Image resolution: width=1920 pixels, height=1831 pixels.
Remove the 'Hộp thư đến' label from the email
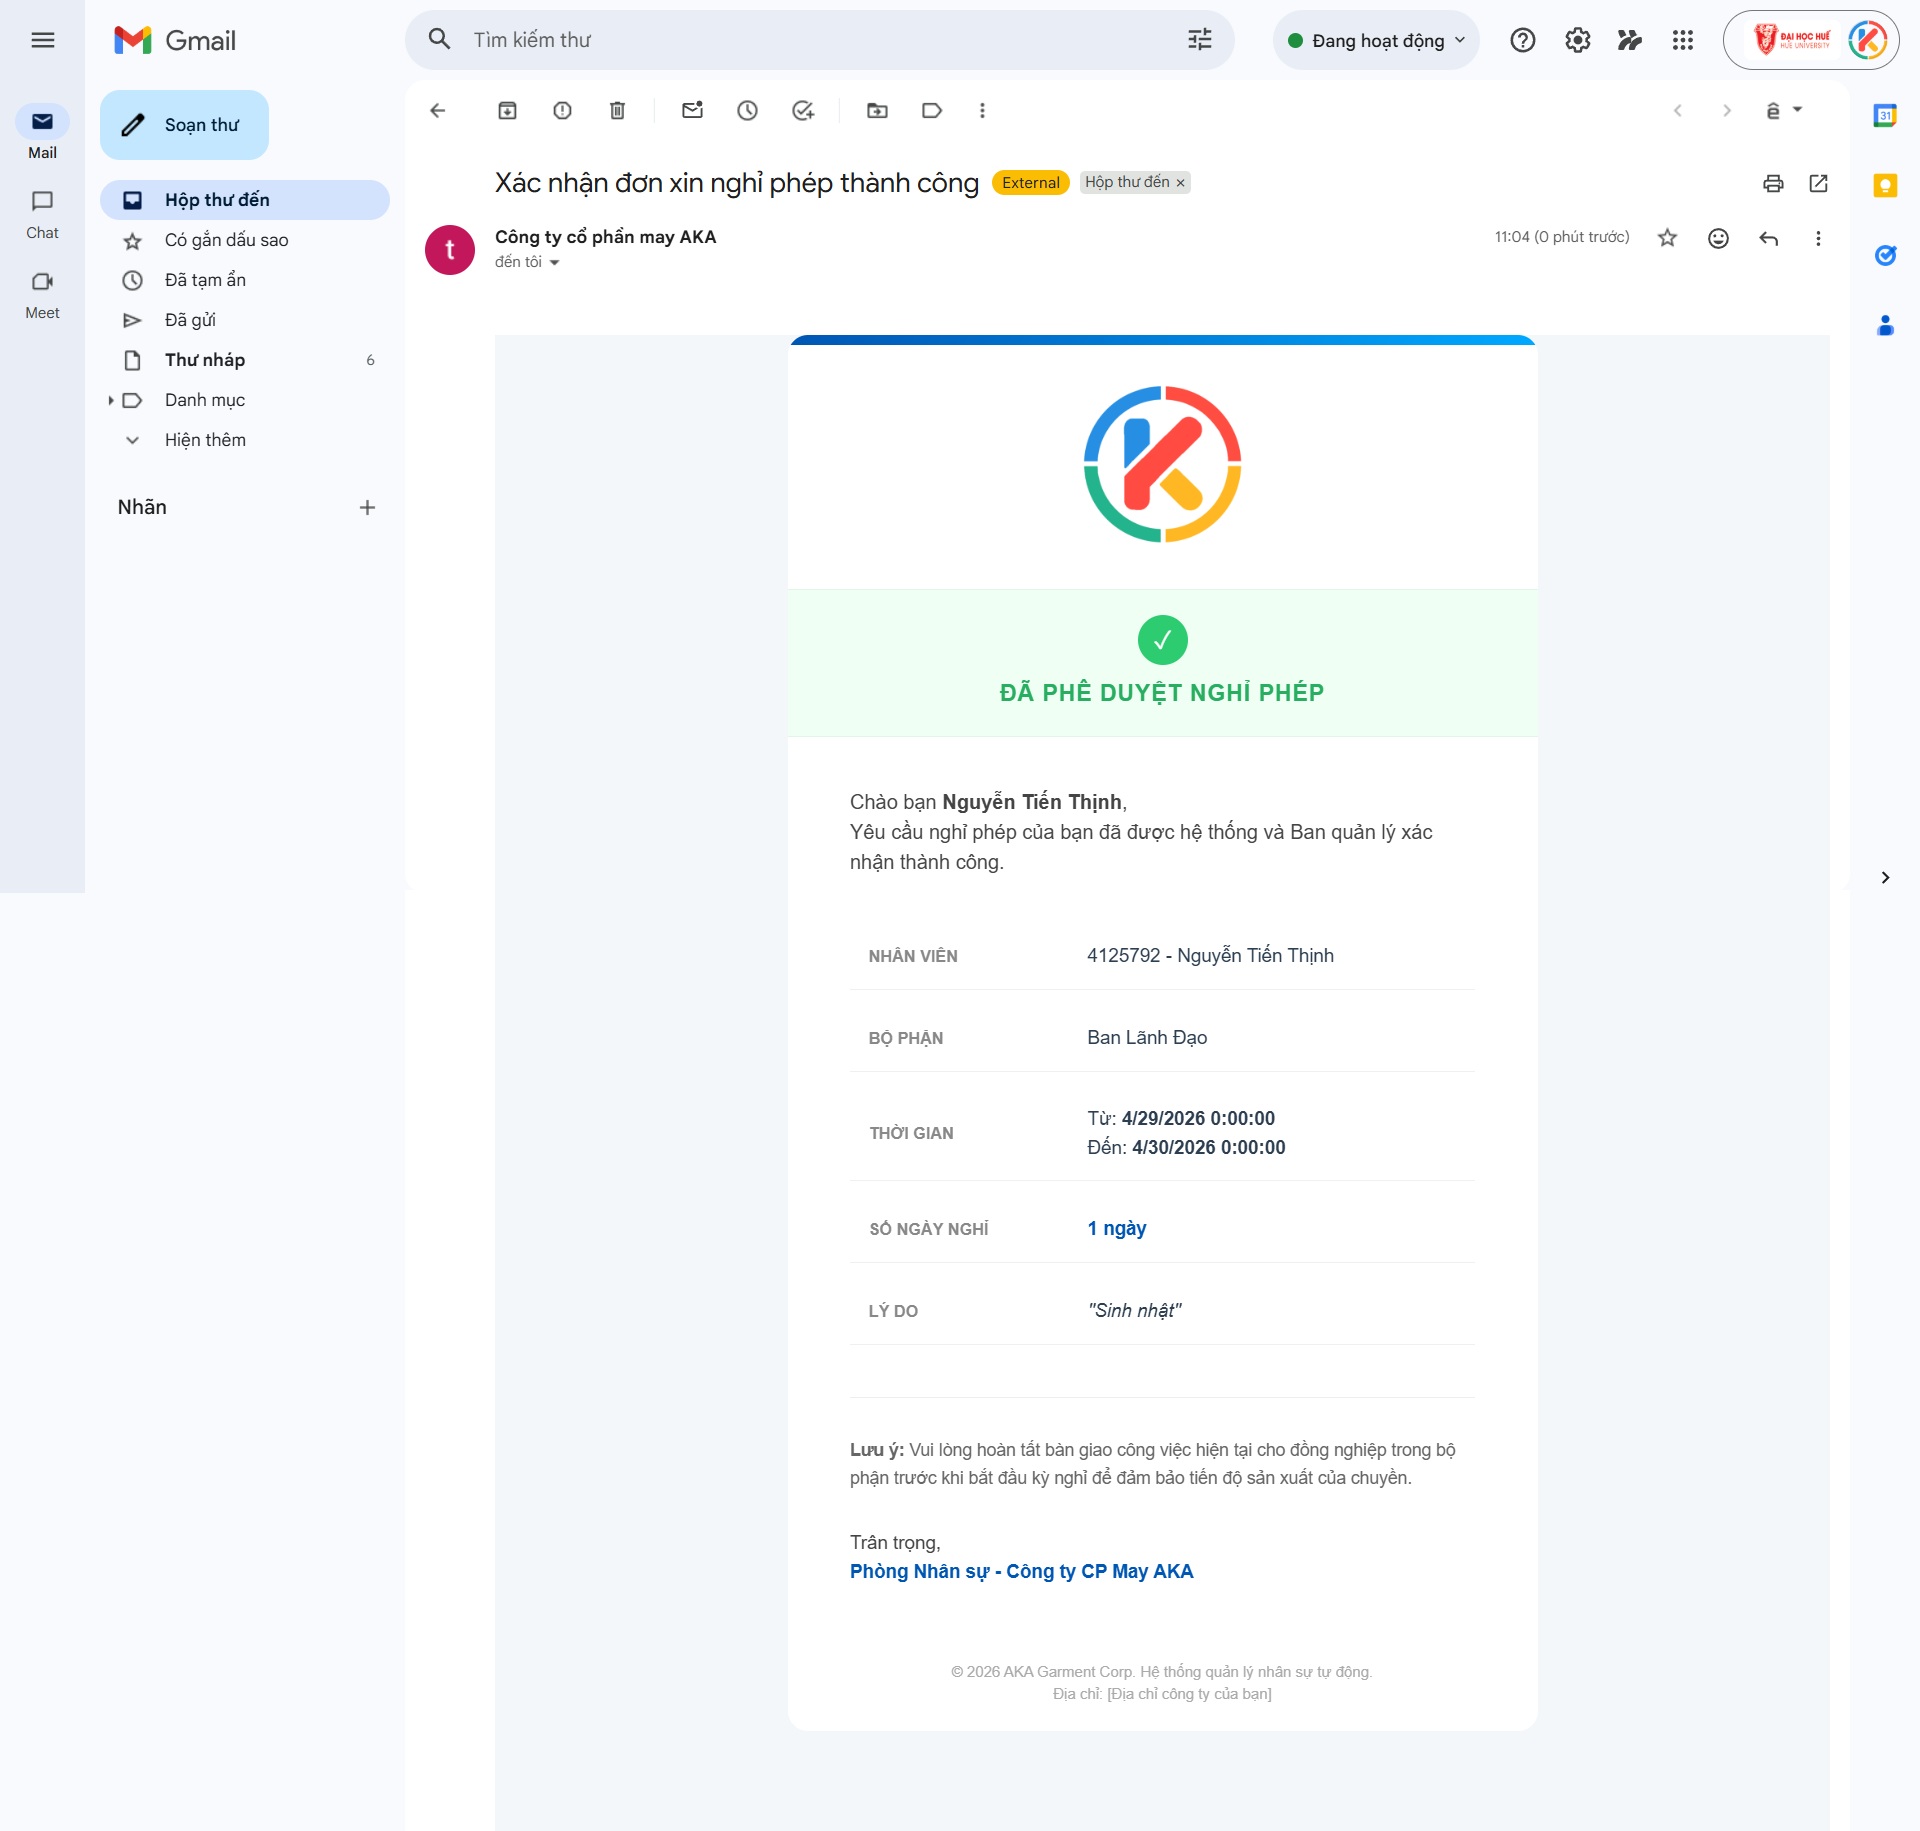1182,182
